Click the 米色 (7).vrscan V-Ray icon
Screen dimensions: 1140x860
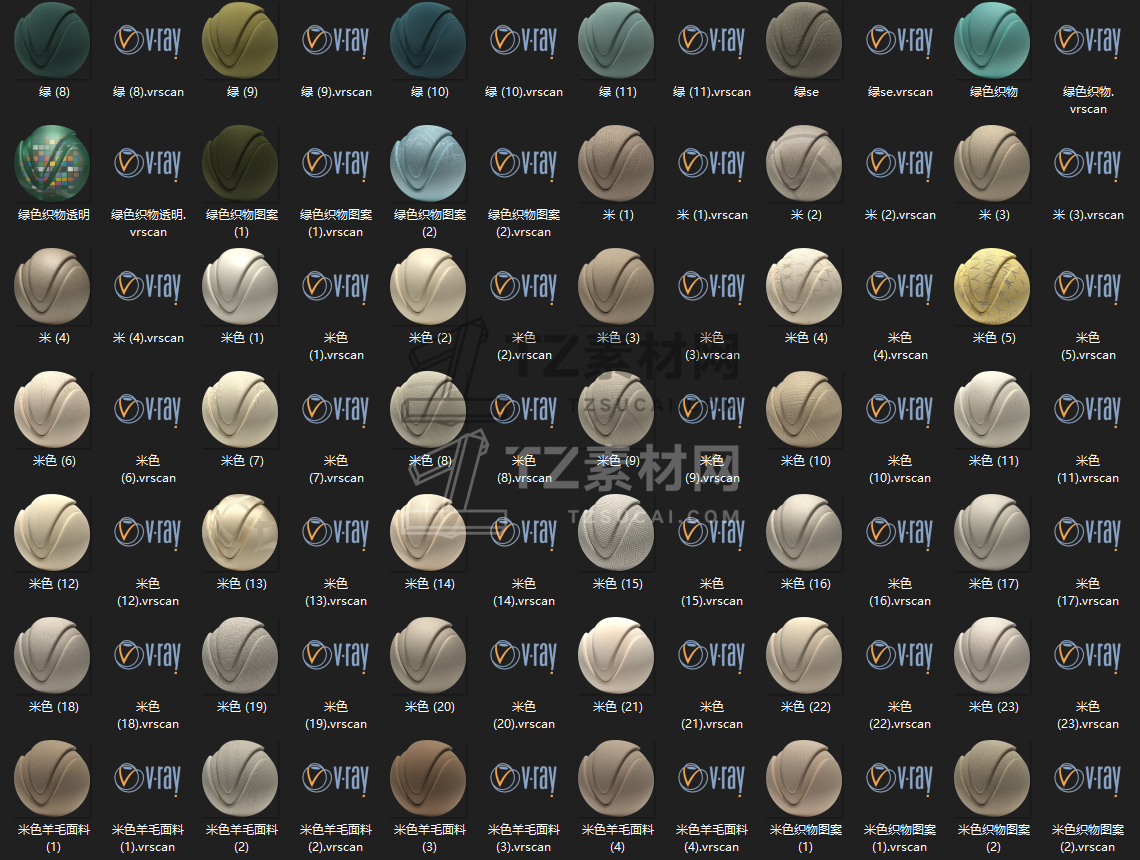point(336,409)
